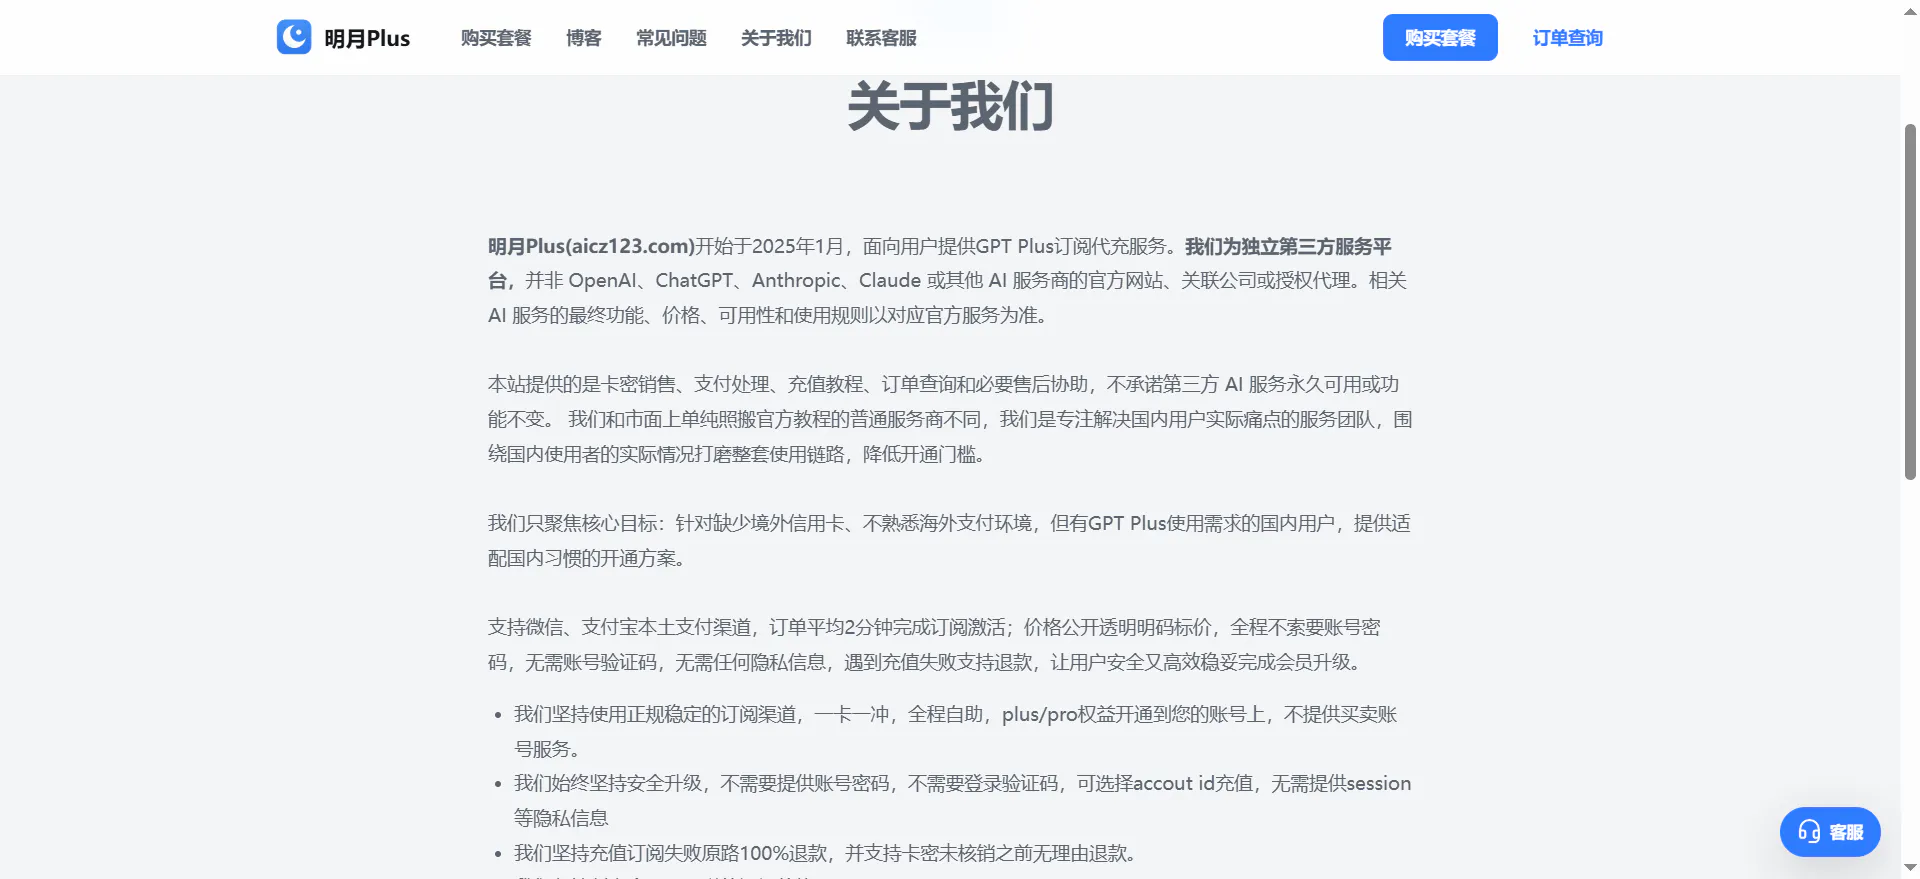Viewport: 1920px width, 879px height.
Task: Click the page vertical scrollbar thumb
Action: [x=1910, y=300]
